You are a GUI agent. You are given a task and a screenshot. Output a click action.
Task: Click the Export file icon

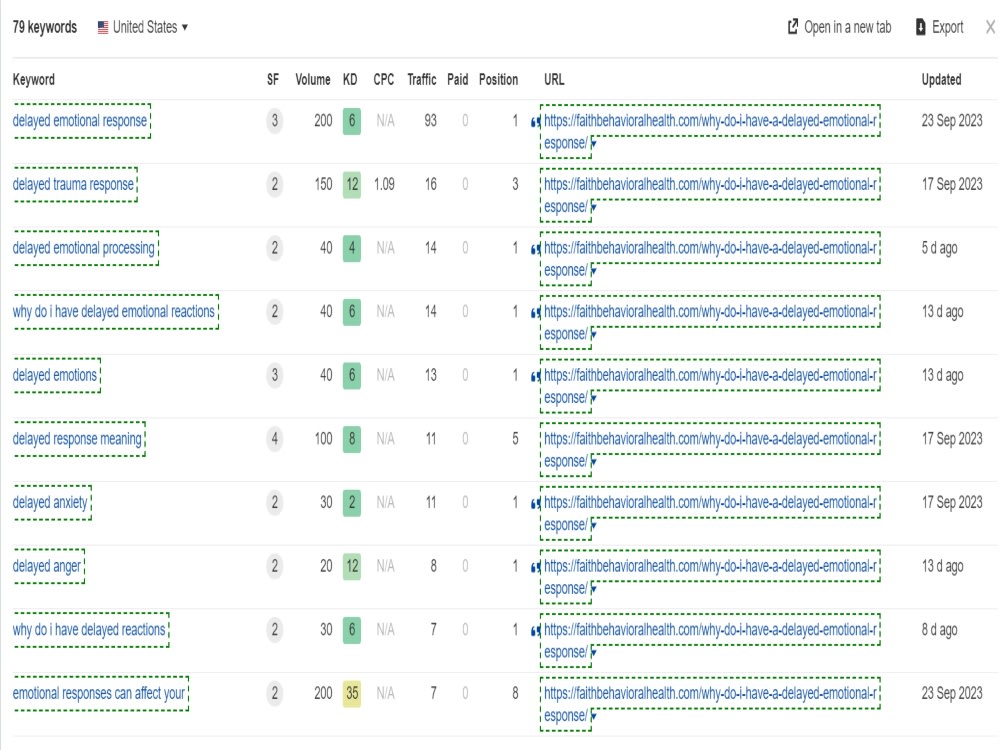[920, 27]
